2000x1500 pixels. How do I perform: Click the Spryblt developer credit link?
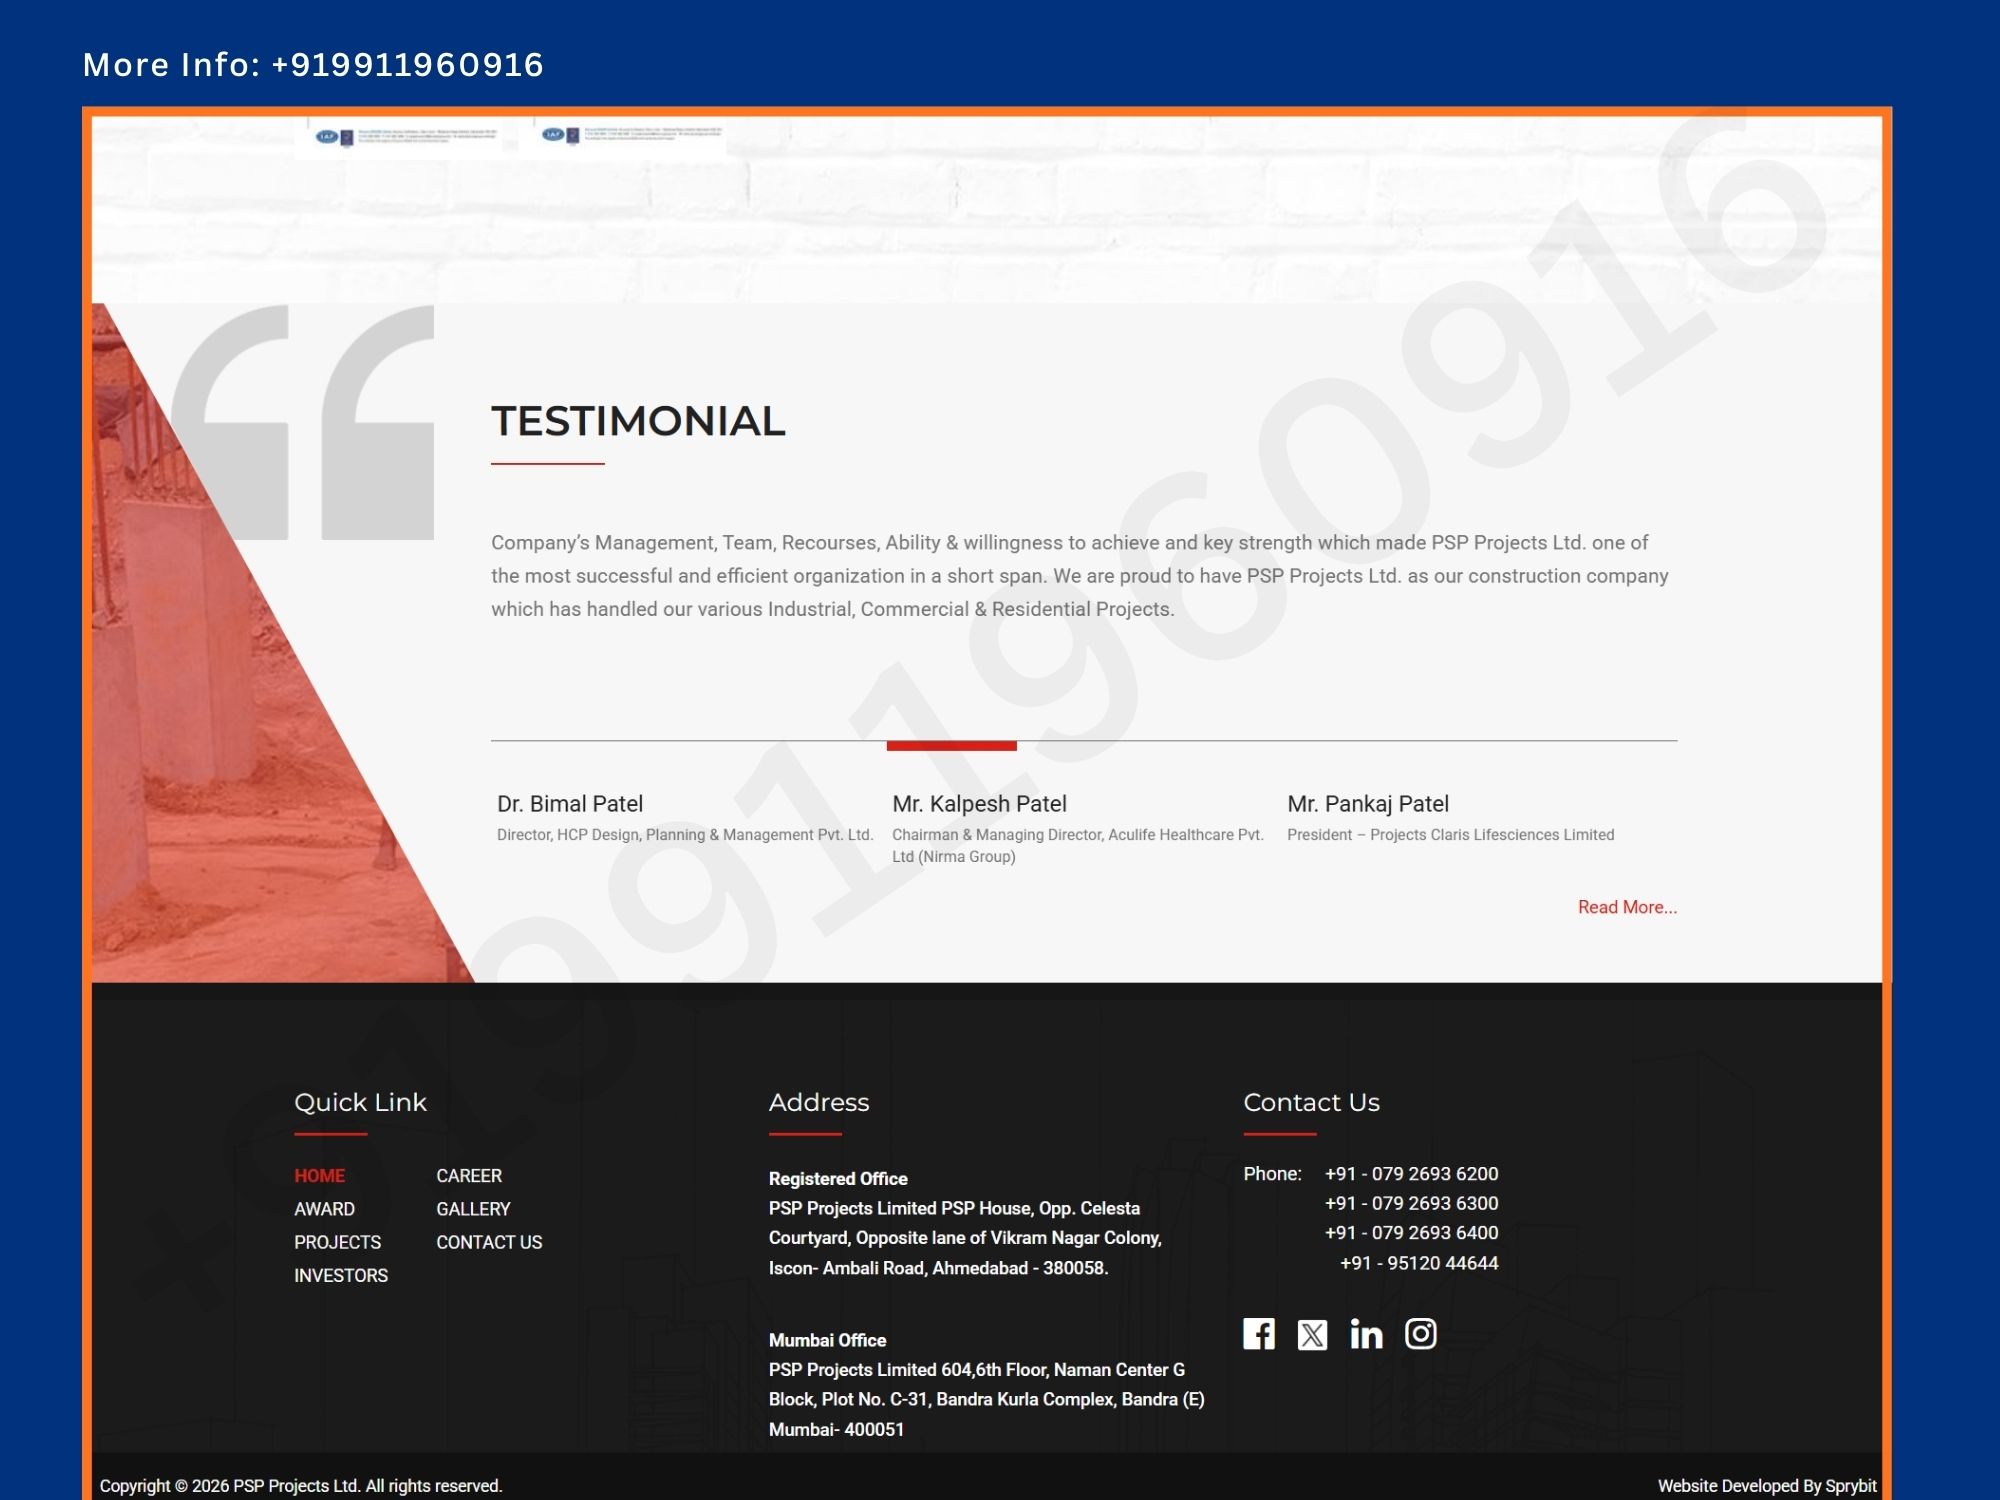(x=1849, y=1486)
